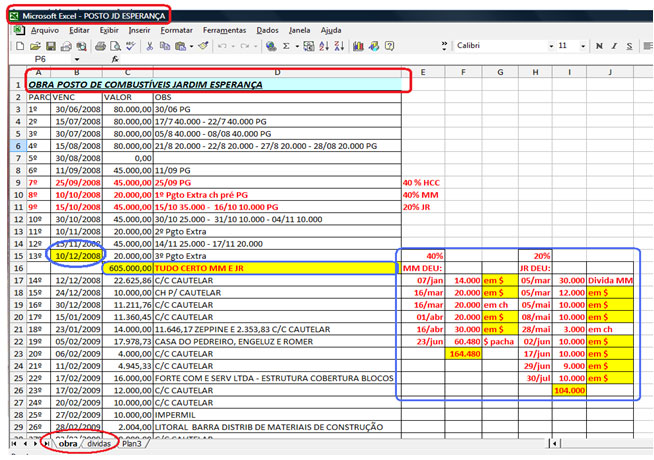Open the Arquivo menu
Image resolution: width=654 pixels, height=460 pixels.
[45, 30]
